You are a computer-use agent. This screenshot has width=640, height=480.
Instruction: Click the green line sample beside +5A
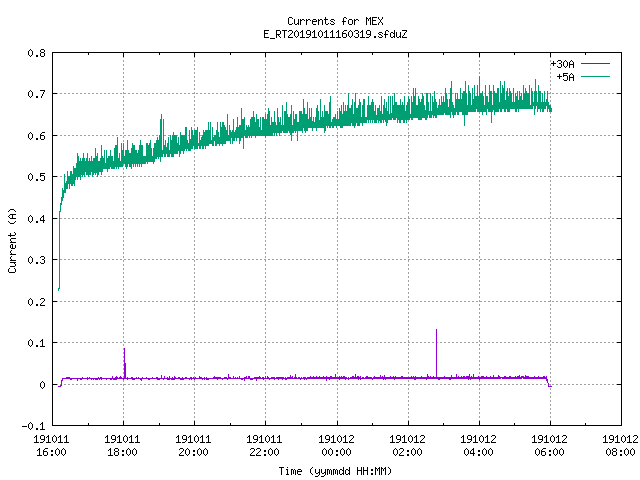595,76
